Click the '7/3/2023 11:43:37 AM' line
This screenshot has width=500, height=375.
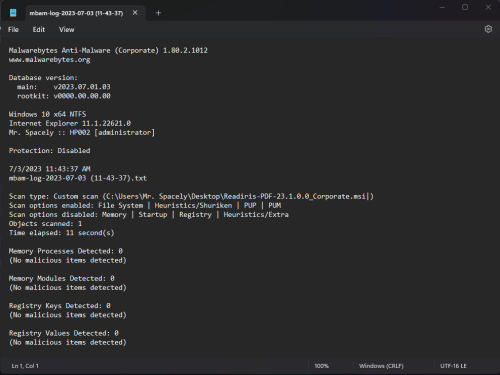tap(49, 169)
